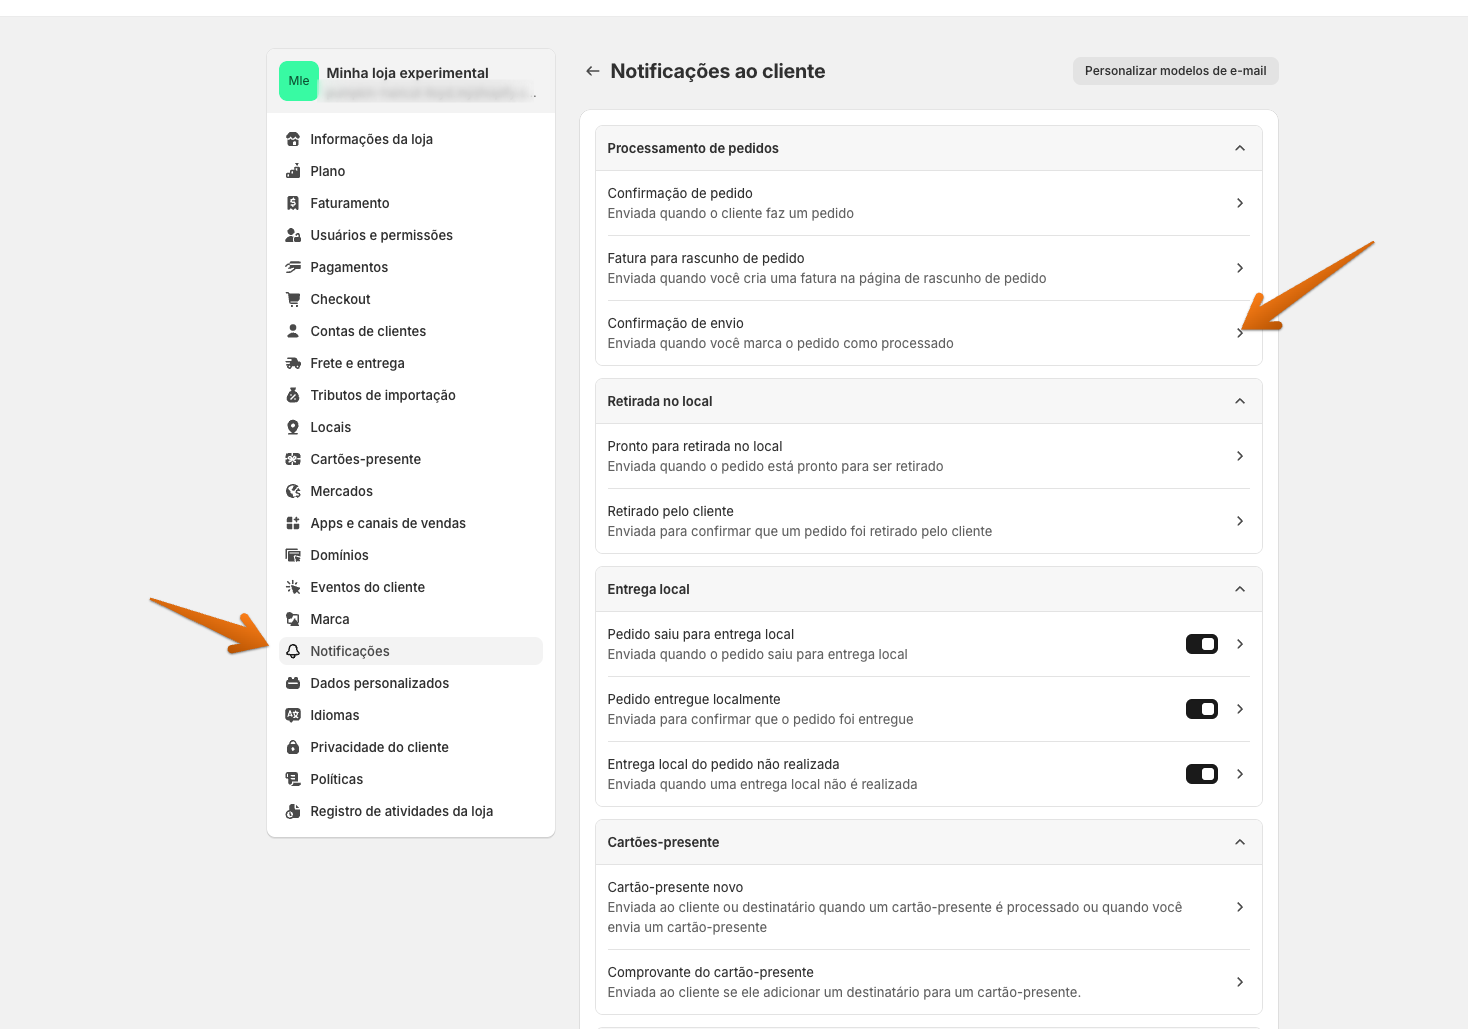The image size is (1468, 1029).
Task: Collapse the Processamento de pedidos section
Action: (x=1240, y=148)
